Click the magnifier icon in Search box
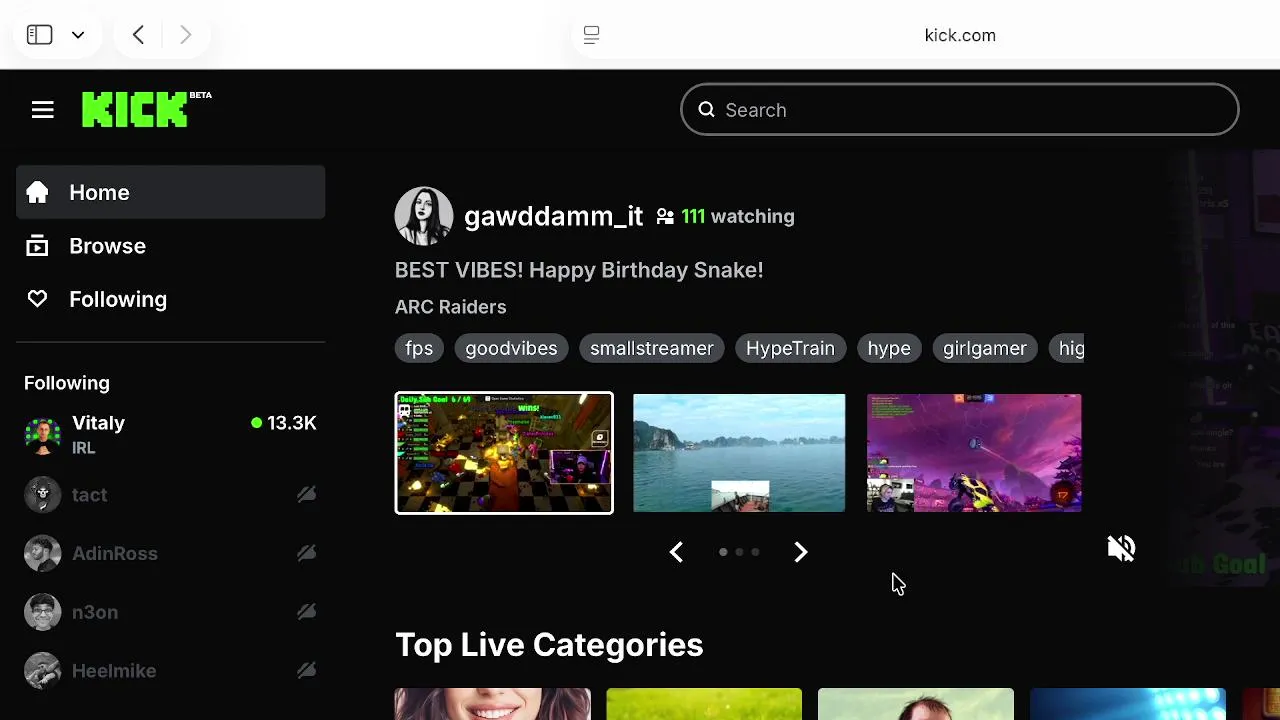 point(706,110)
